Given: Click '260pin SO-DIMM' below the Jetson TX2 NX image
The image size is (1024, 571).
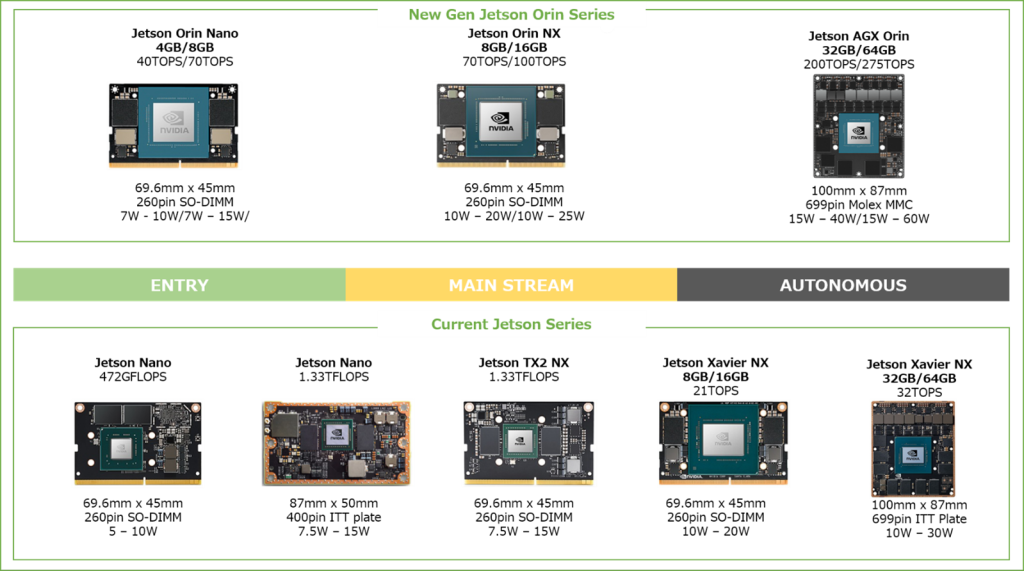Looking at the screenshot, I should (x=524, y=517).
